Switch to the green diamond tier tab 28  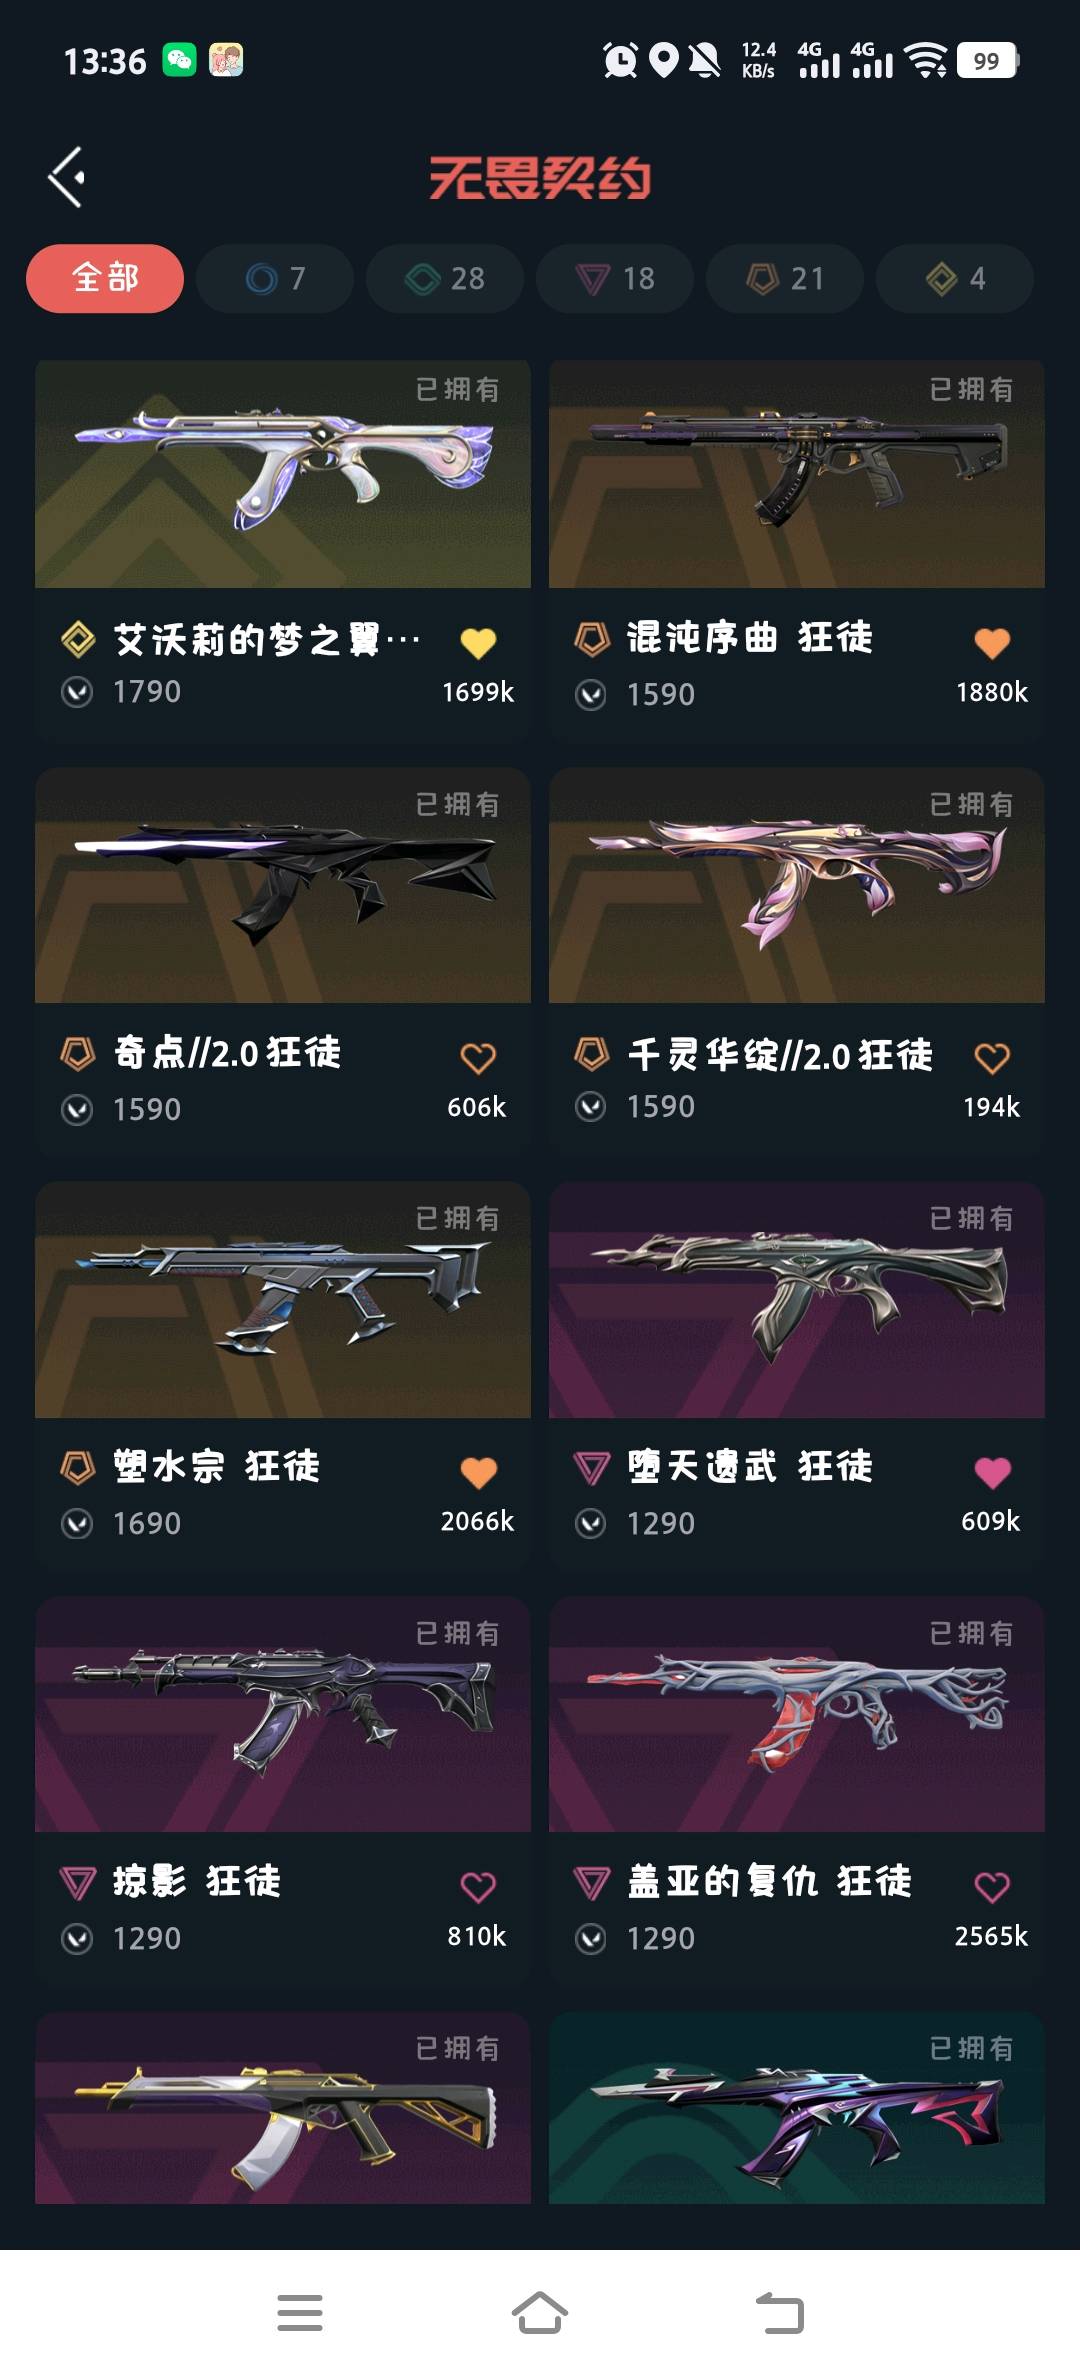coord(445,278)
